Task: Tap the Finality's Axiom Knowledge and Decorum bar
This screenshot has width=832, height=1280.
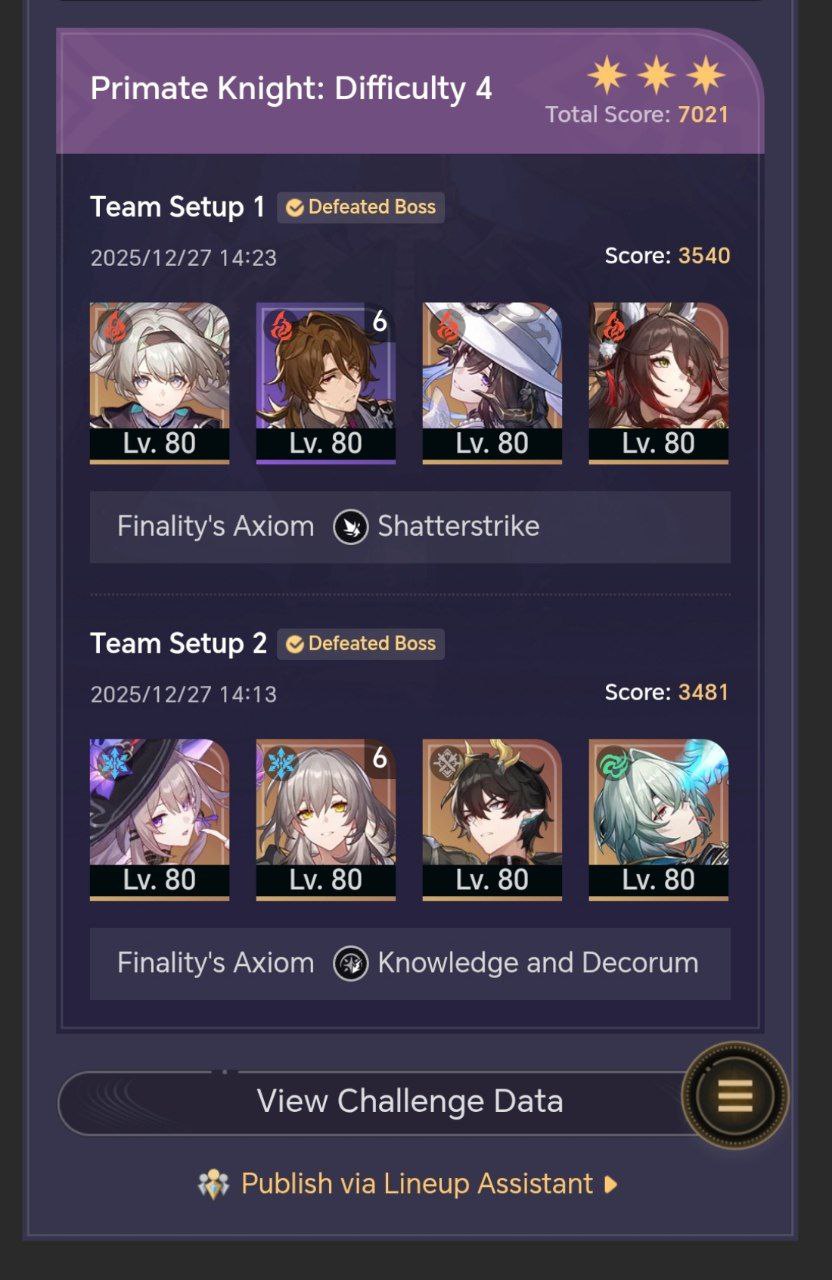Action: pyautogui.click(x=410, y=964)
